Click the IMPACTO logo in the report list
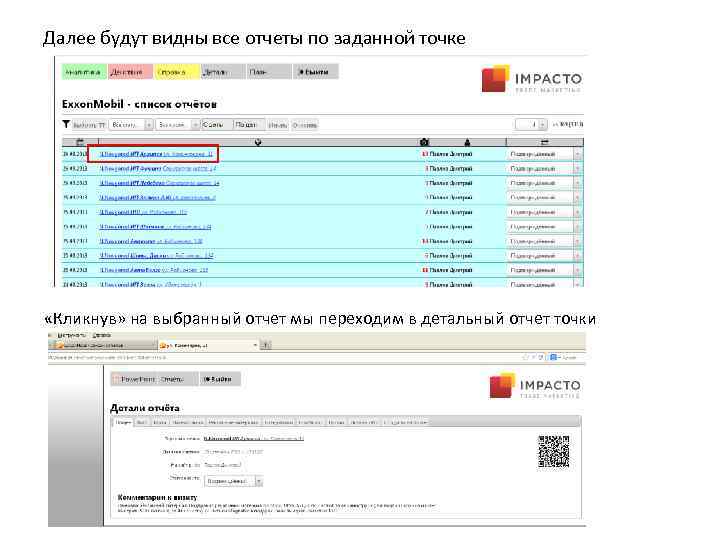Viewport: 720px width, 540px height. (x=532, y=79)
